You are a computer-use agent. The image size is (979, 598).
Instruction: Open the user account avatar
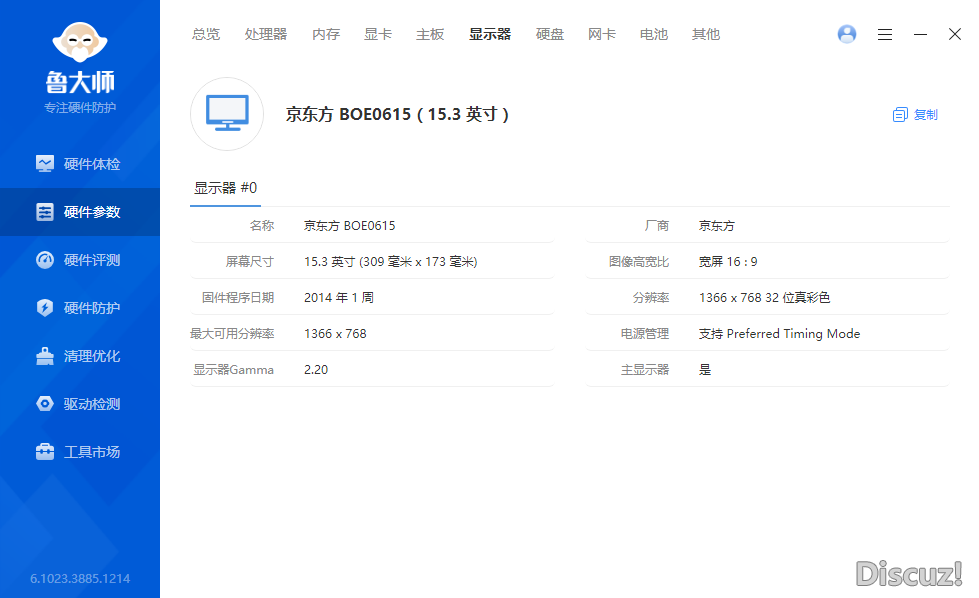click(x=847, y=34)
